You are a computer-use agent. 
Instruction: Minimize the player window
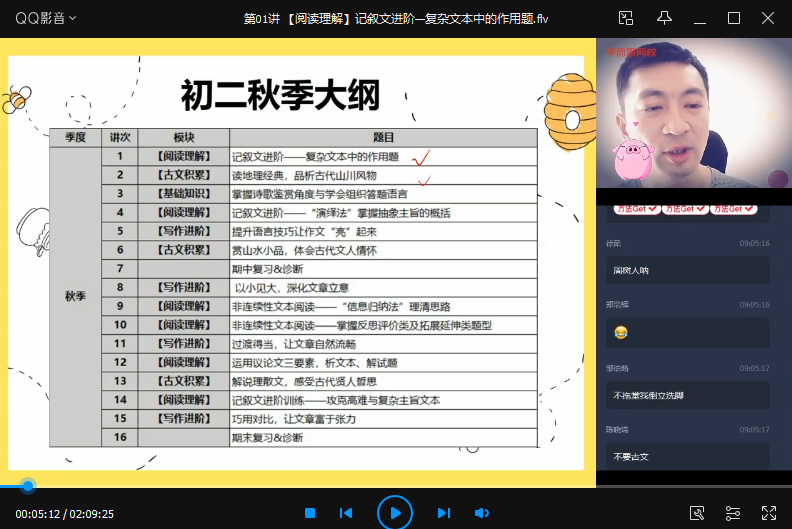[699, 18]
